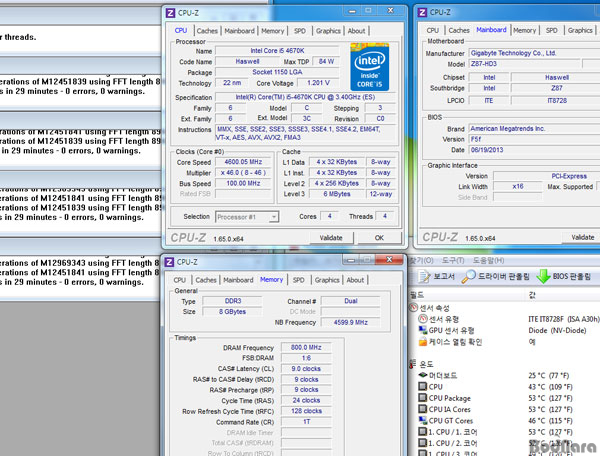Click the Multiplier value x 46.0
This screenshot has height=456, width=600.
tap(243, 173)
